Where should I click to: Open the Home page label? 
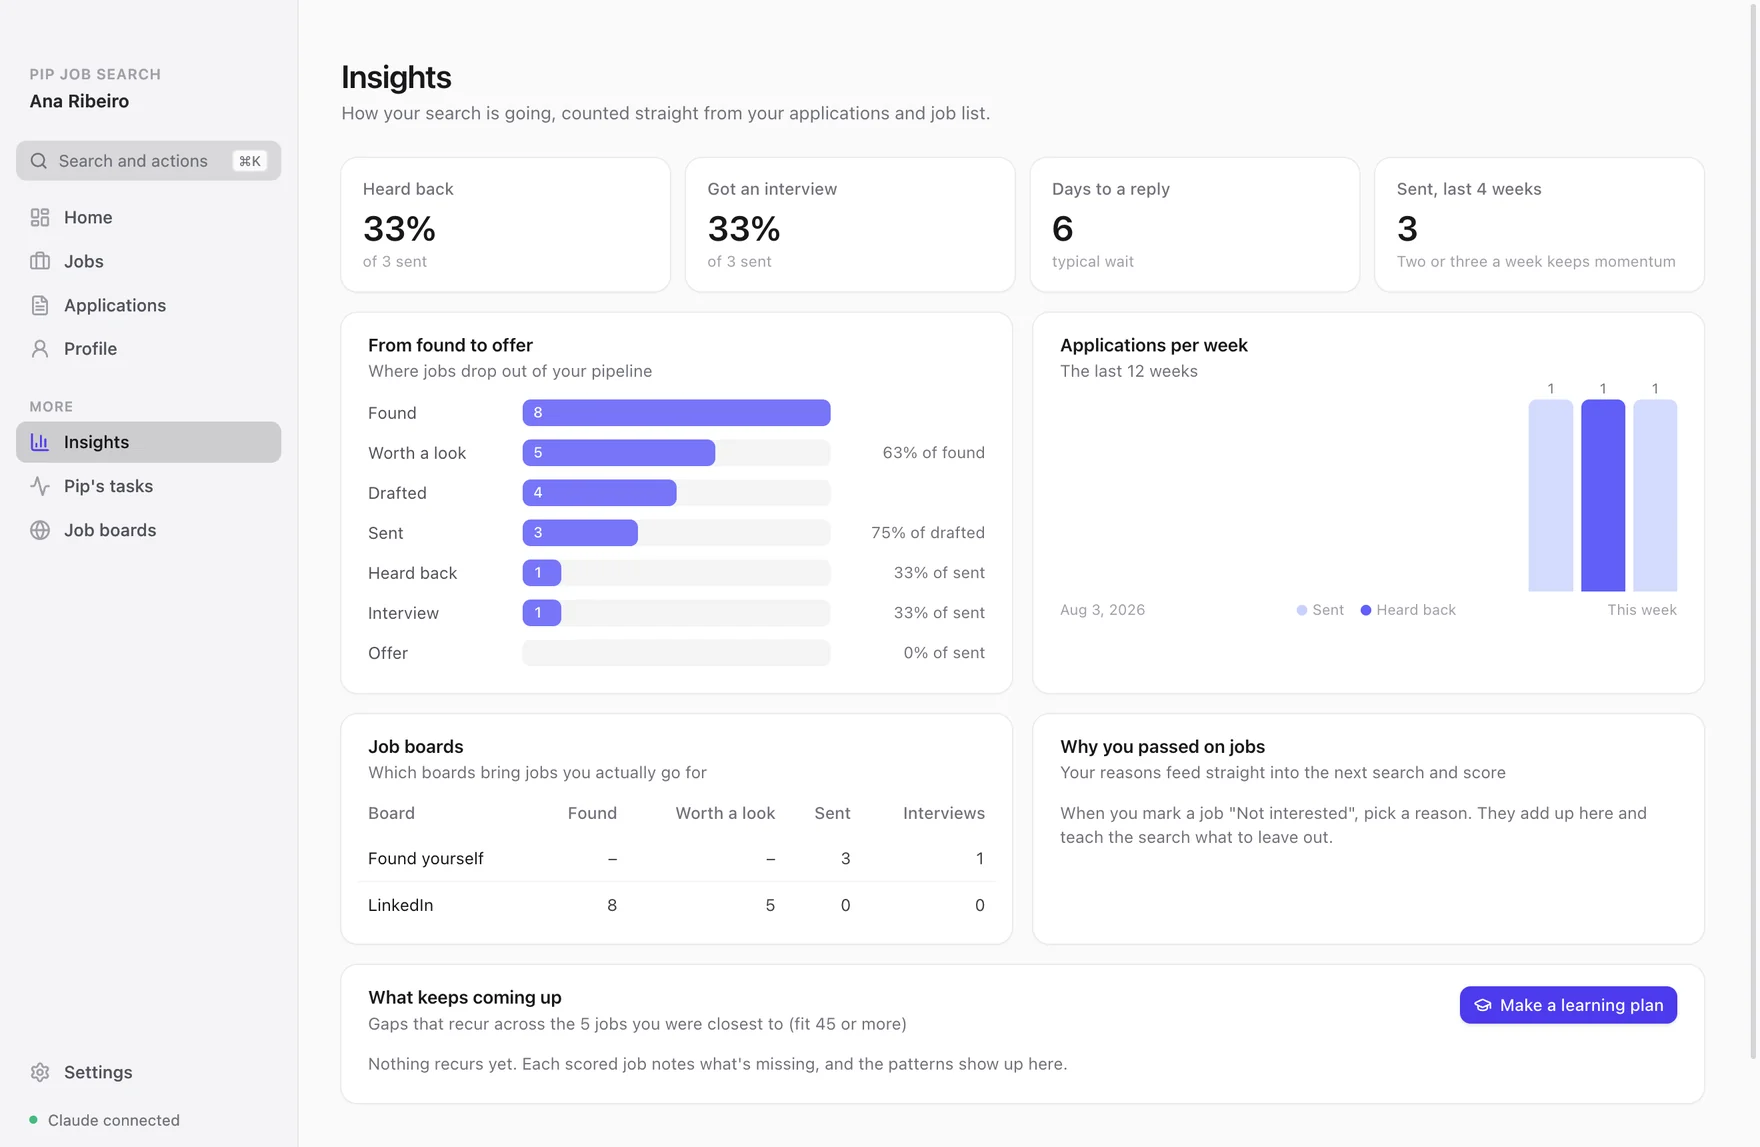(88, 217)
